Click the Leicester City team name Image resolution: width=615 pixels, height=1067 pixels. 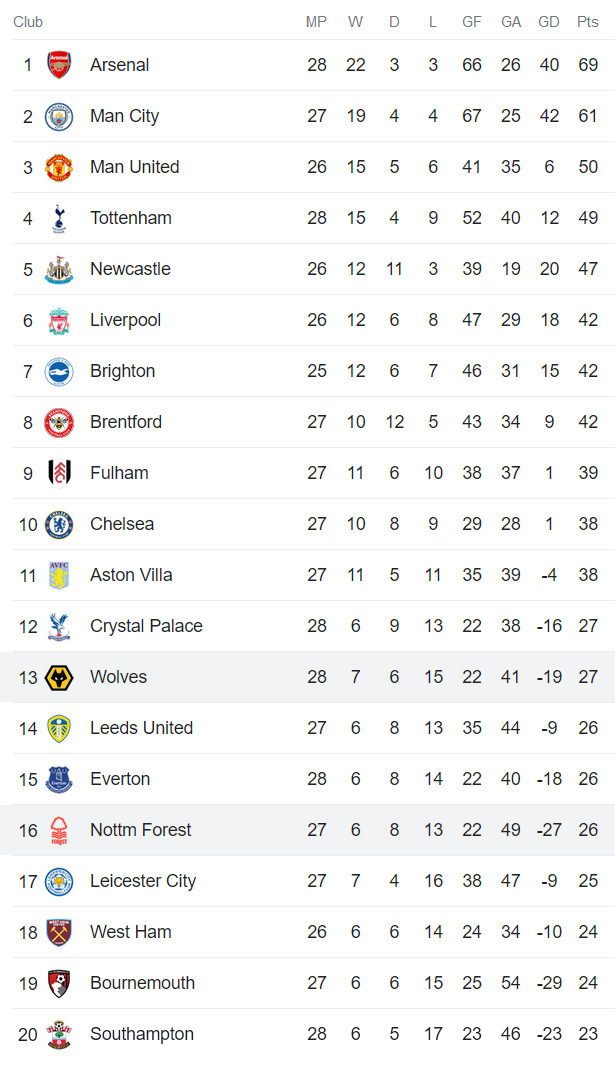pos(143,881)
